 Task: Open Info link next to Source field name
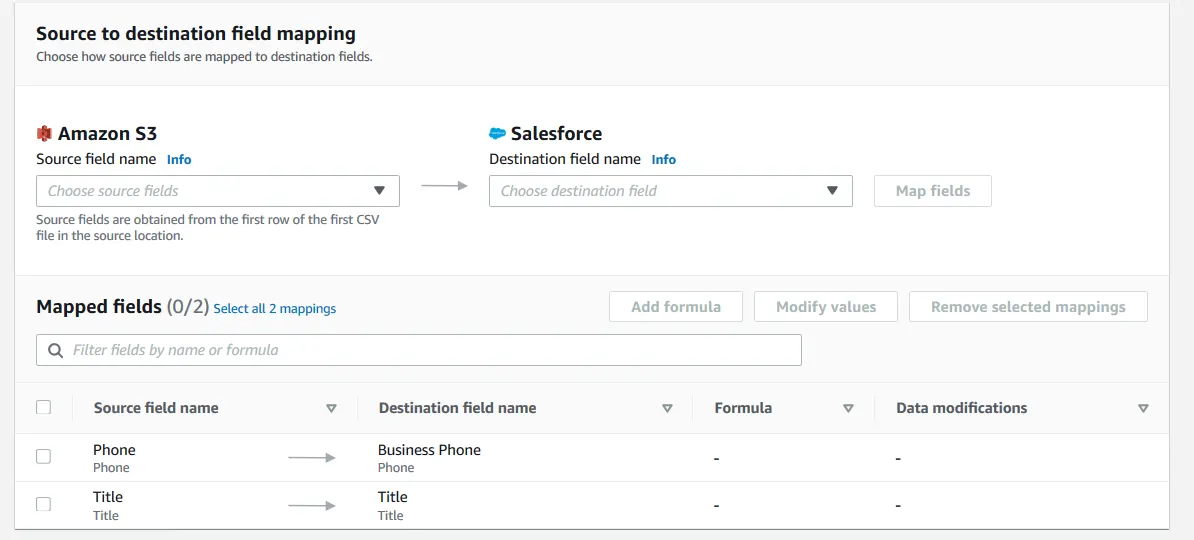pos(179,160)
